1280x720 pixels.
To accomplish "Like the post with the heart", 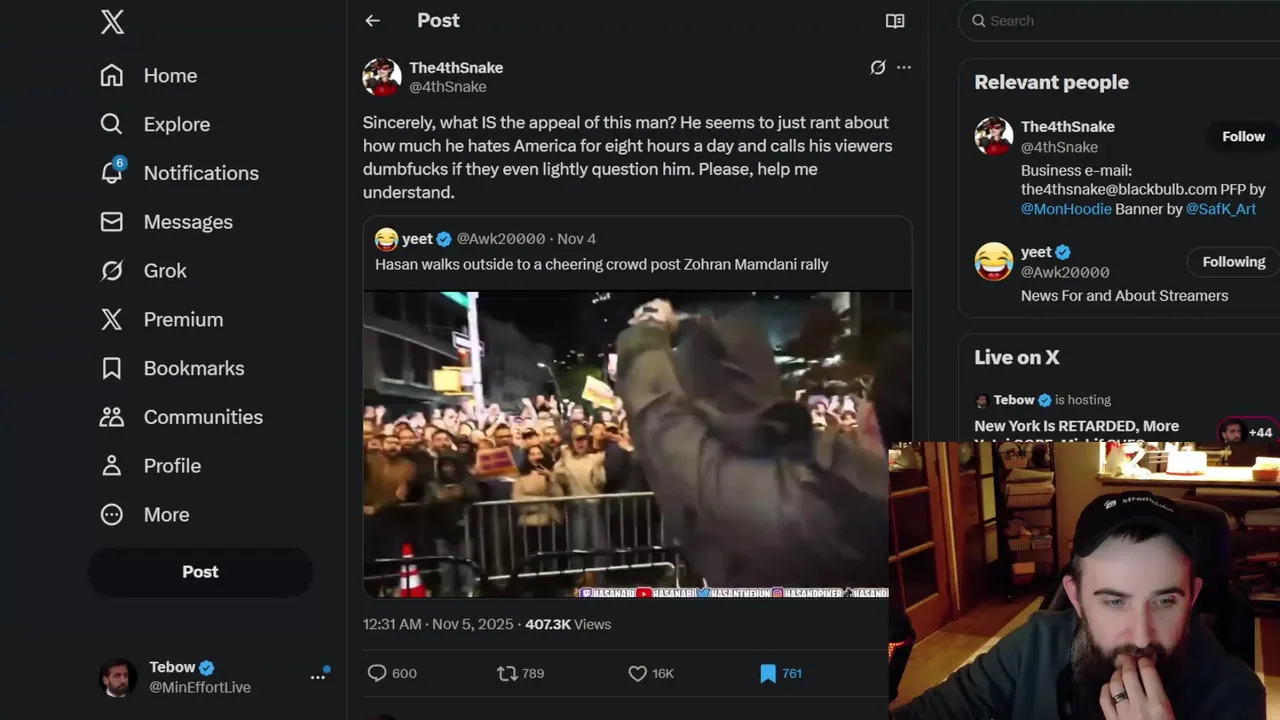I will [x=637, y=674].
